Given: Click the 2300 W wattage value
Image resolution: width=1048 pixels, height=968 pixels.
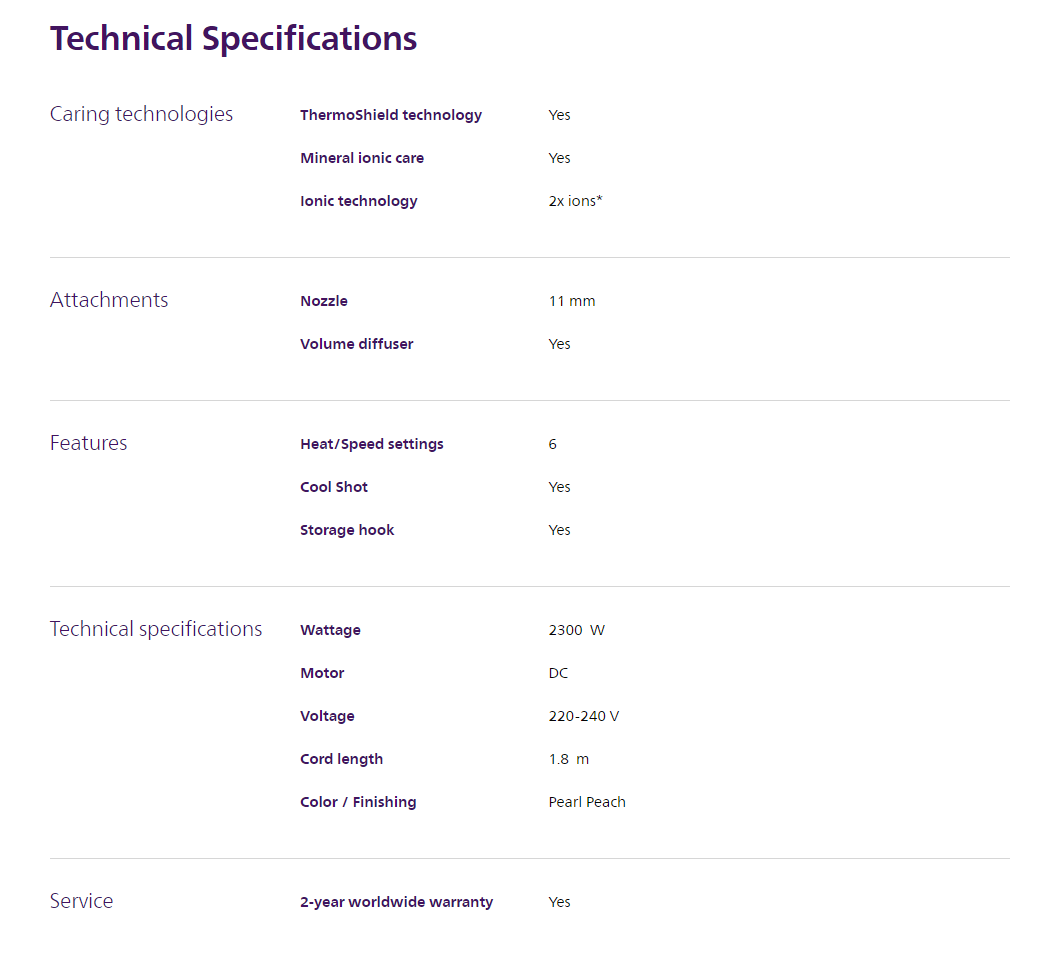Looking at the screenshot, I should [x=576, y=630].
